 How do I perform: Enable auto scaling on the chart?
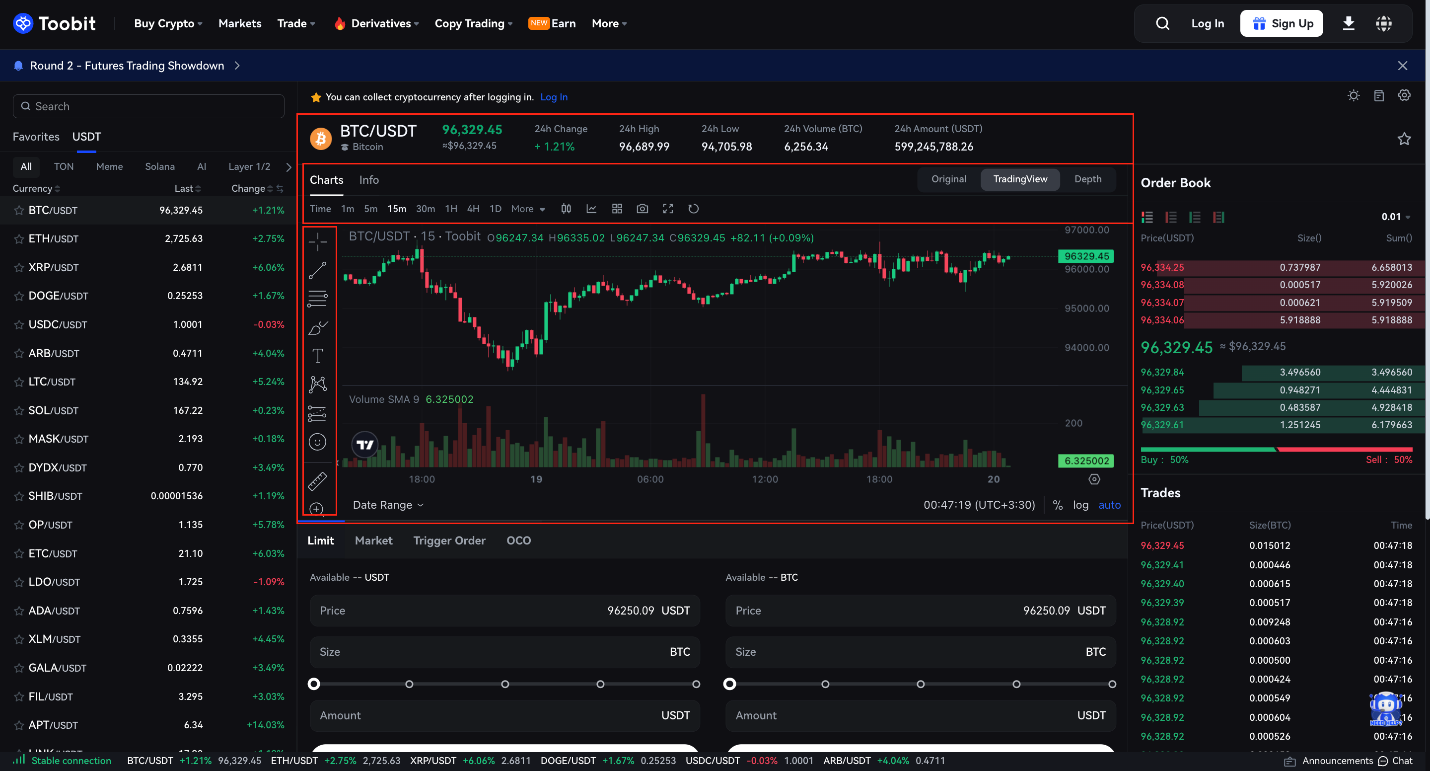click(x=1109, y=505)
